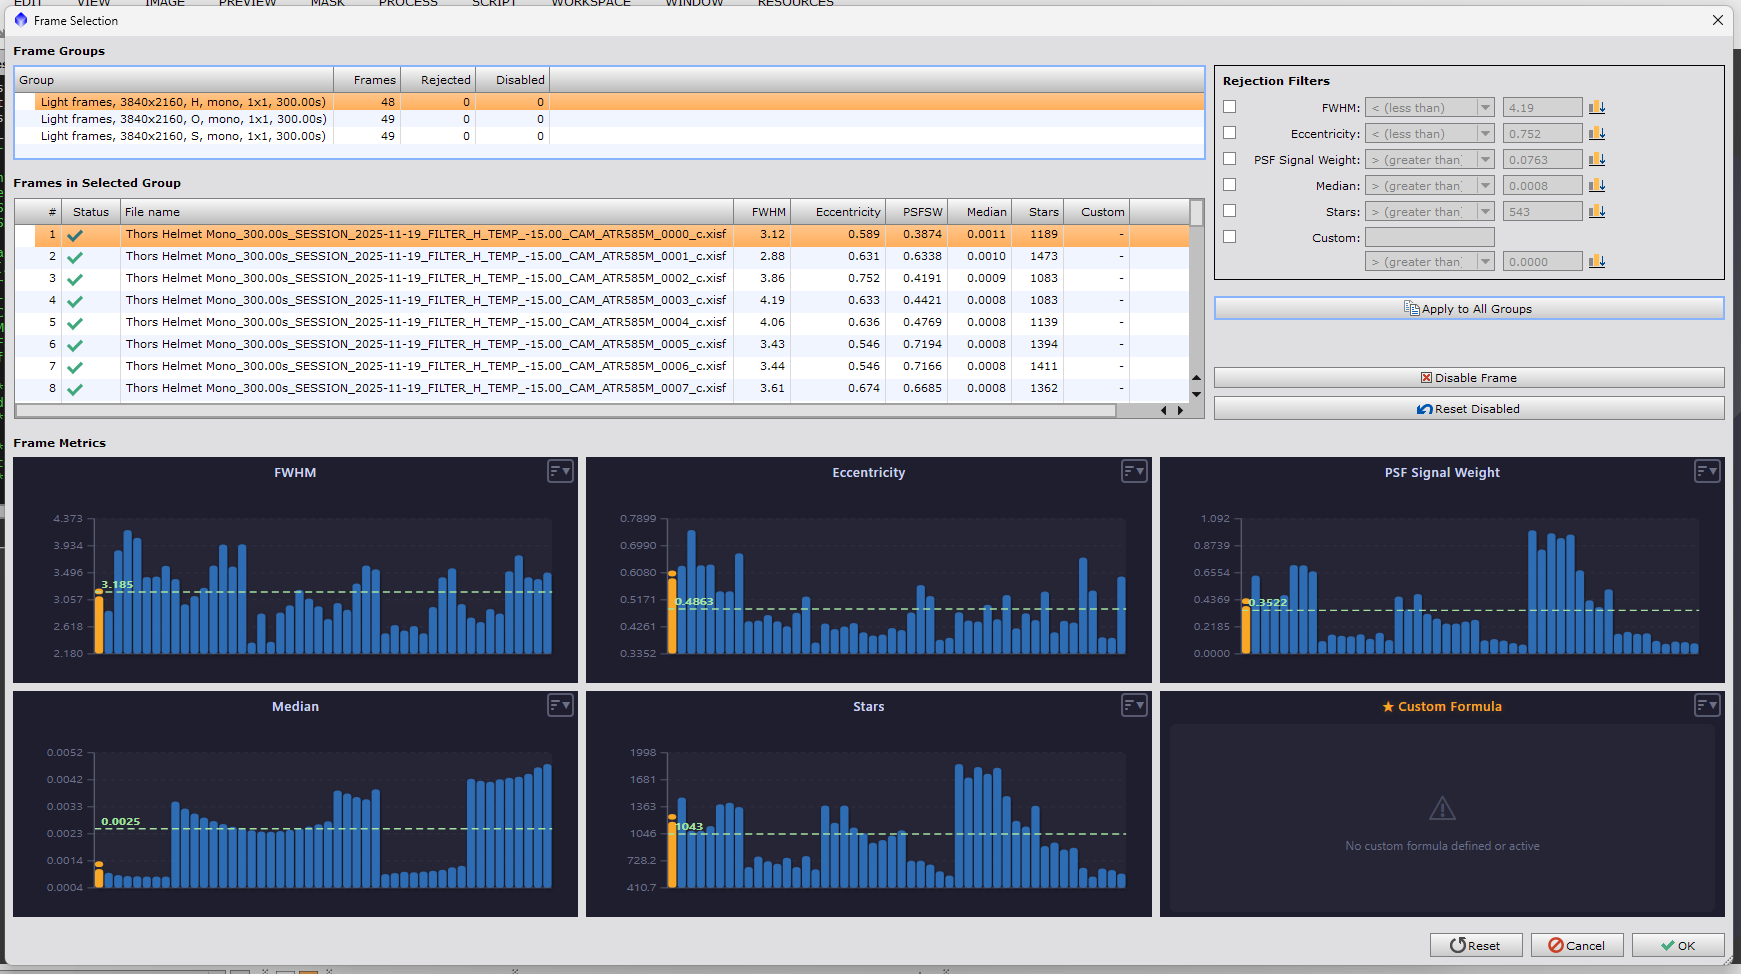Open the FWHM comparison operator dropdown
This screenshot has height=974, width=1741.
1429,108
